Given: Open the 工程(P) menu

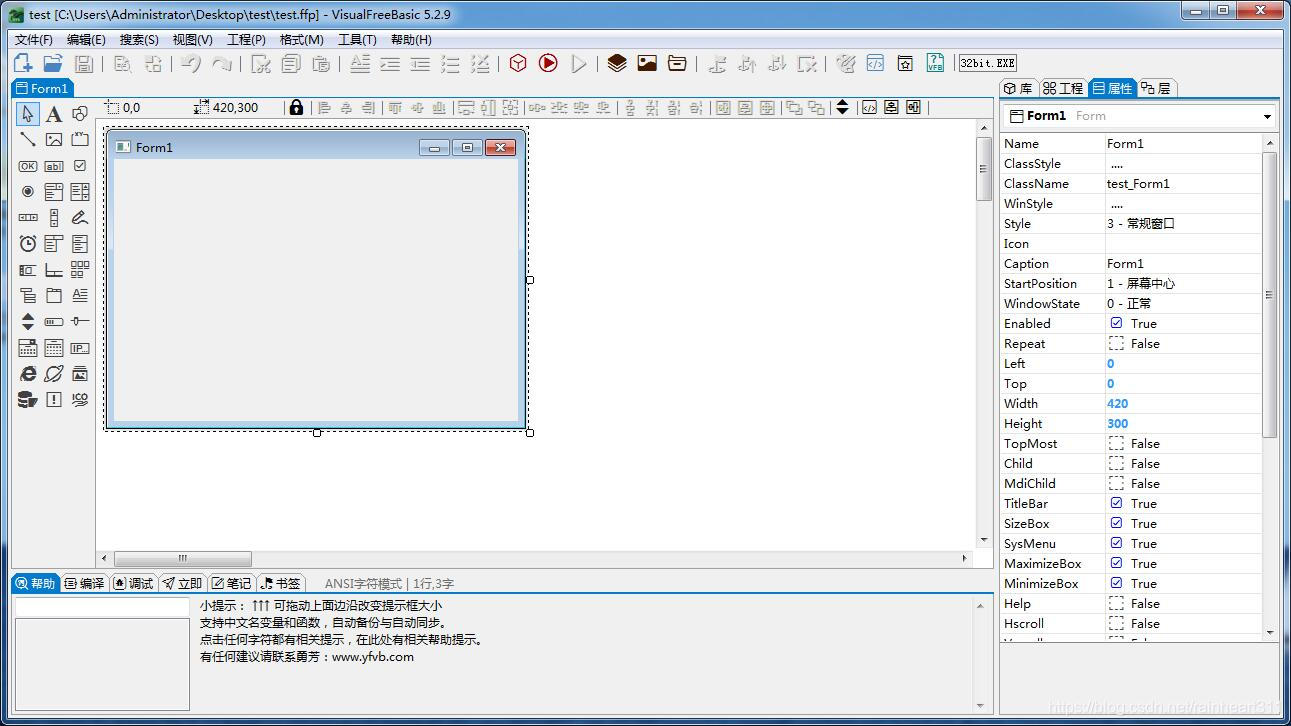Looking at the screenshot, I should pyautogui.click(x=247, y=39).
